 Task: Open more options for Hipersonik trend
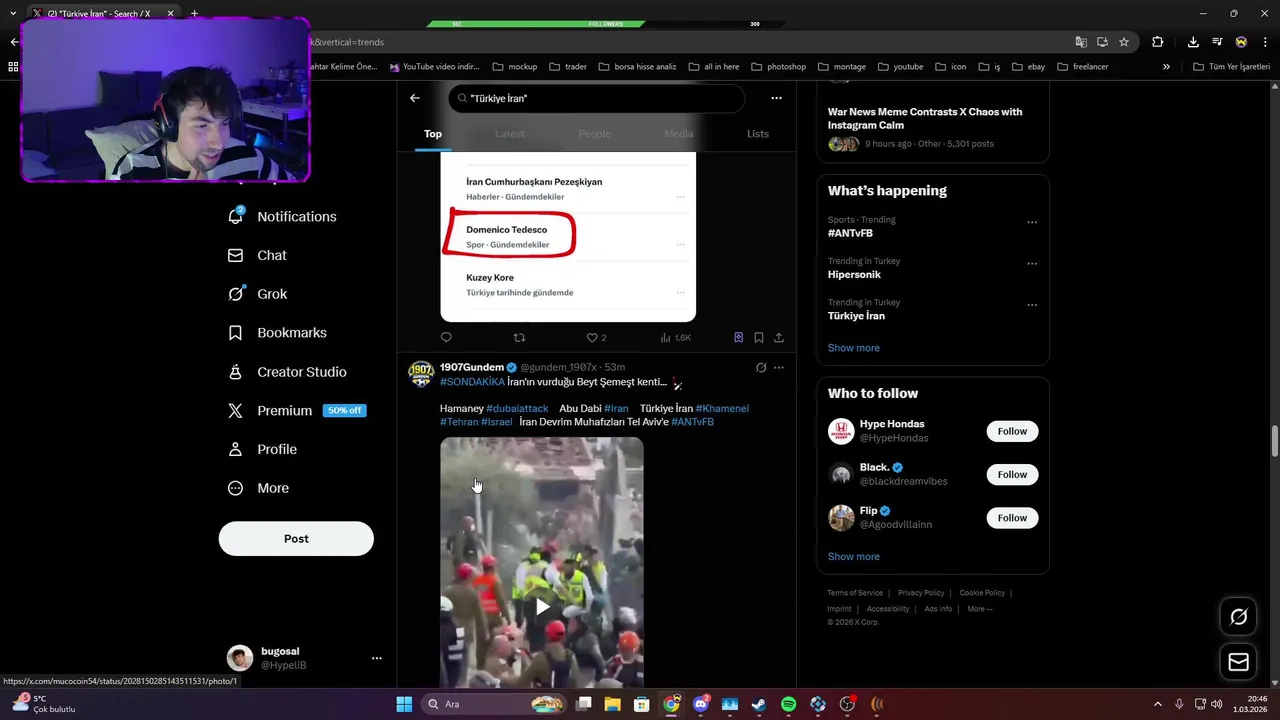pos(1032,264)
